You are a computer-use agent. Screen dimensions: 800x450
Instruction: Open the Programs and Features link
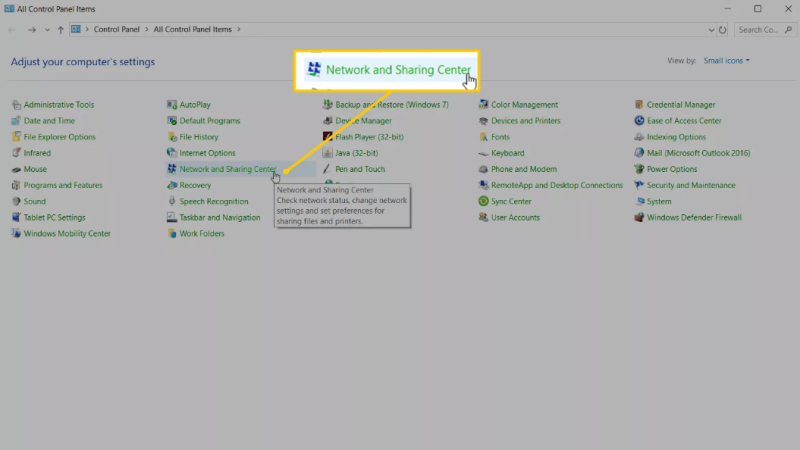point(63,185)
